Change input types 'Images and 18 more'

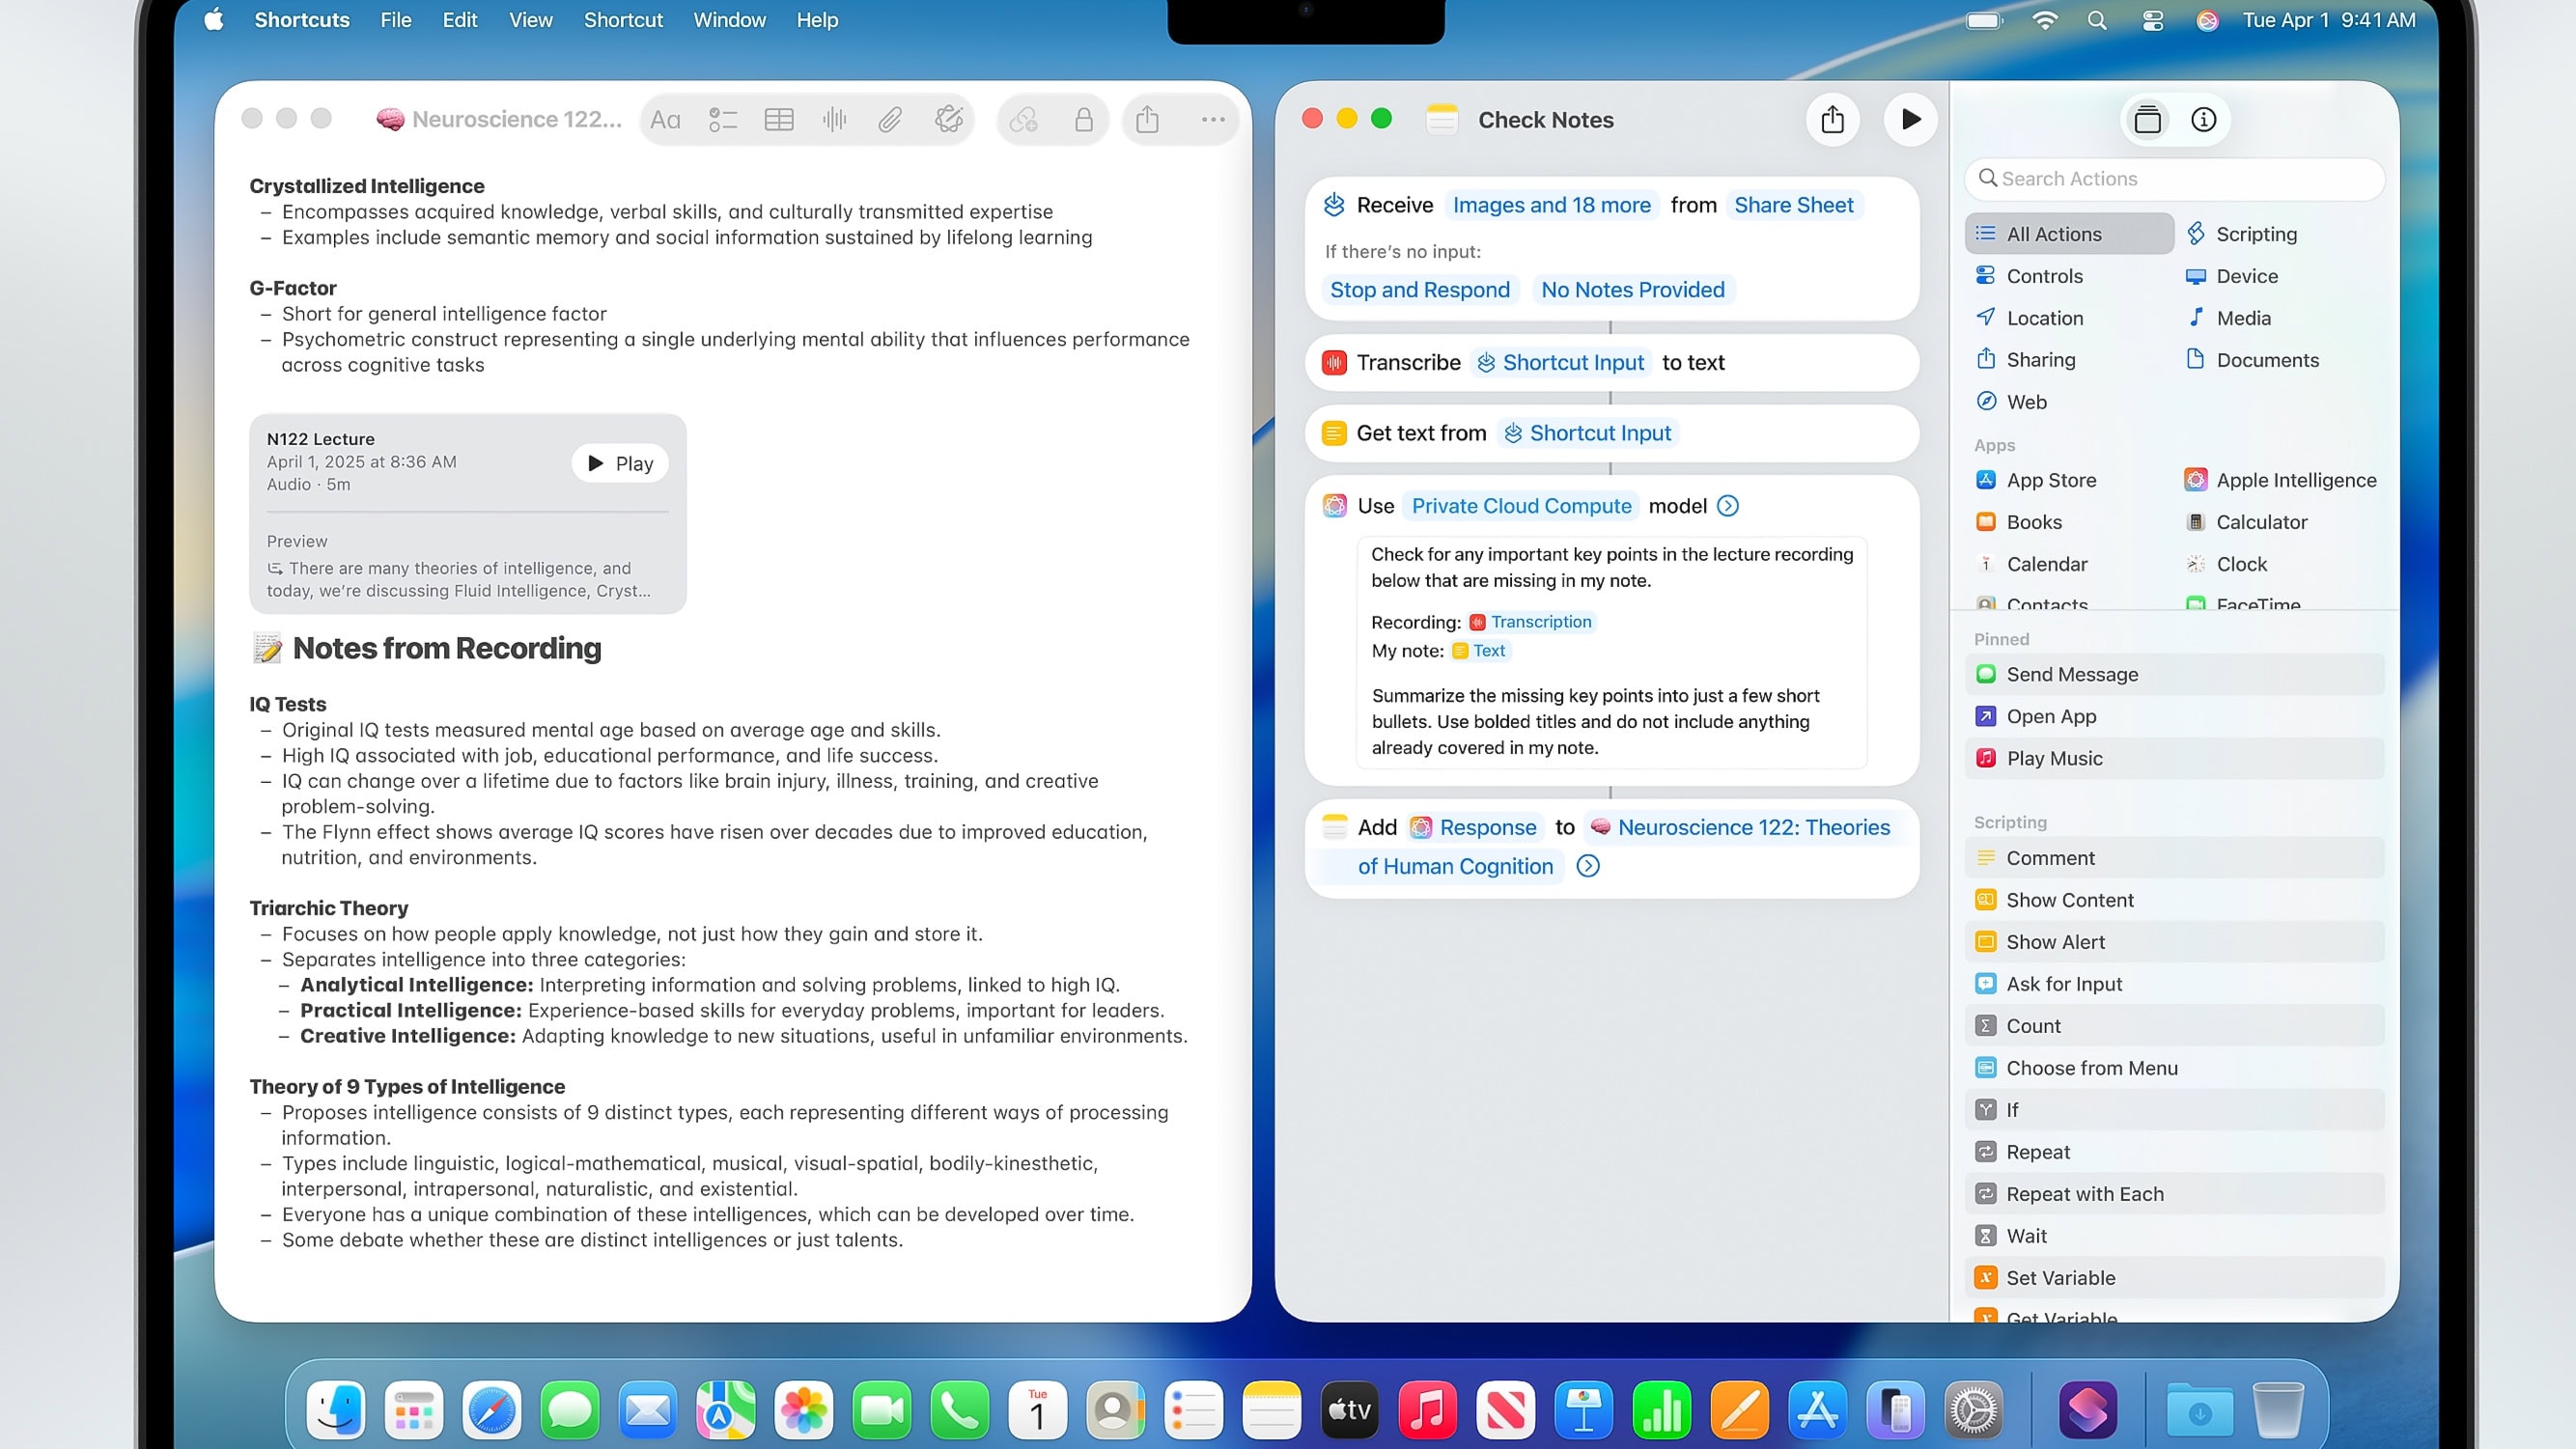(1551, 205)
